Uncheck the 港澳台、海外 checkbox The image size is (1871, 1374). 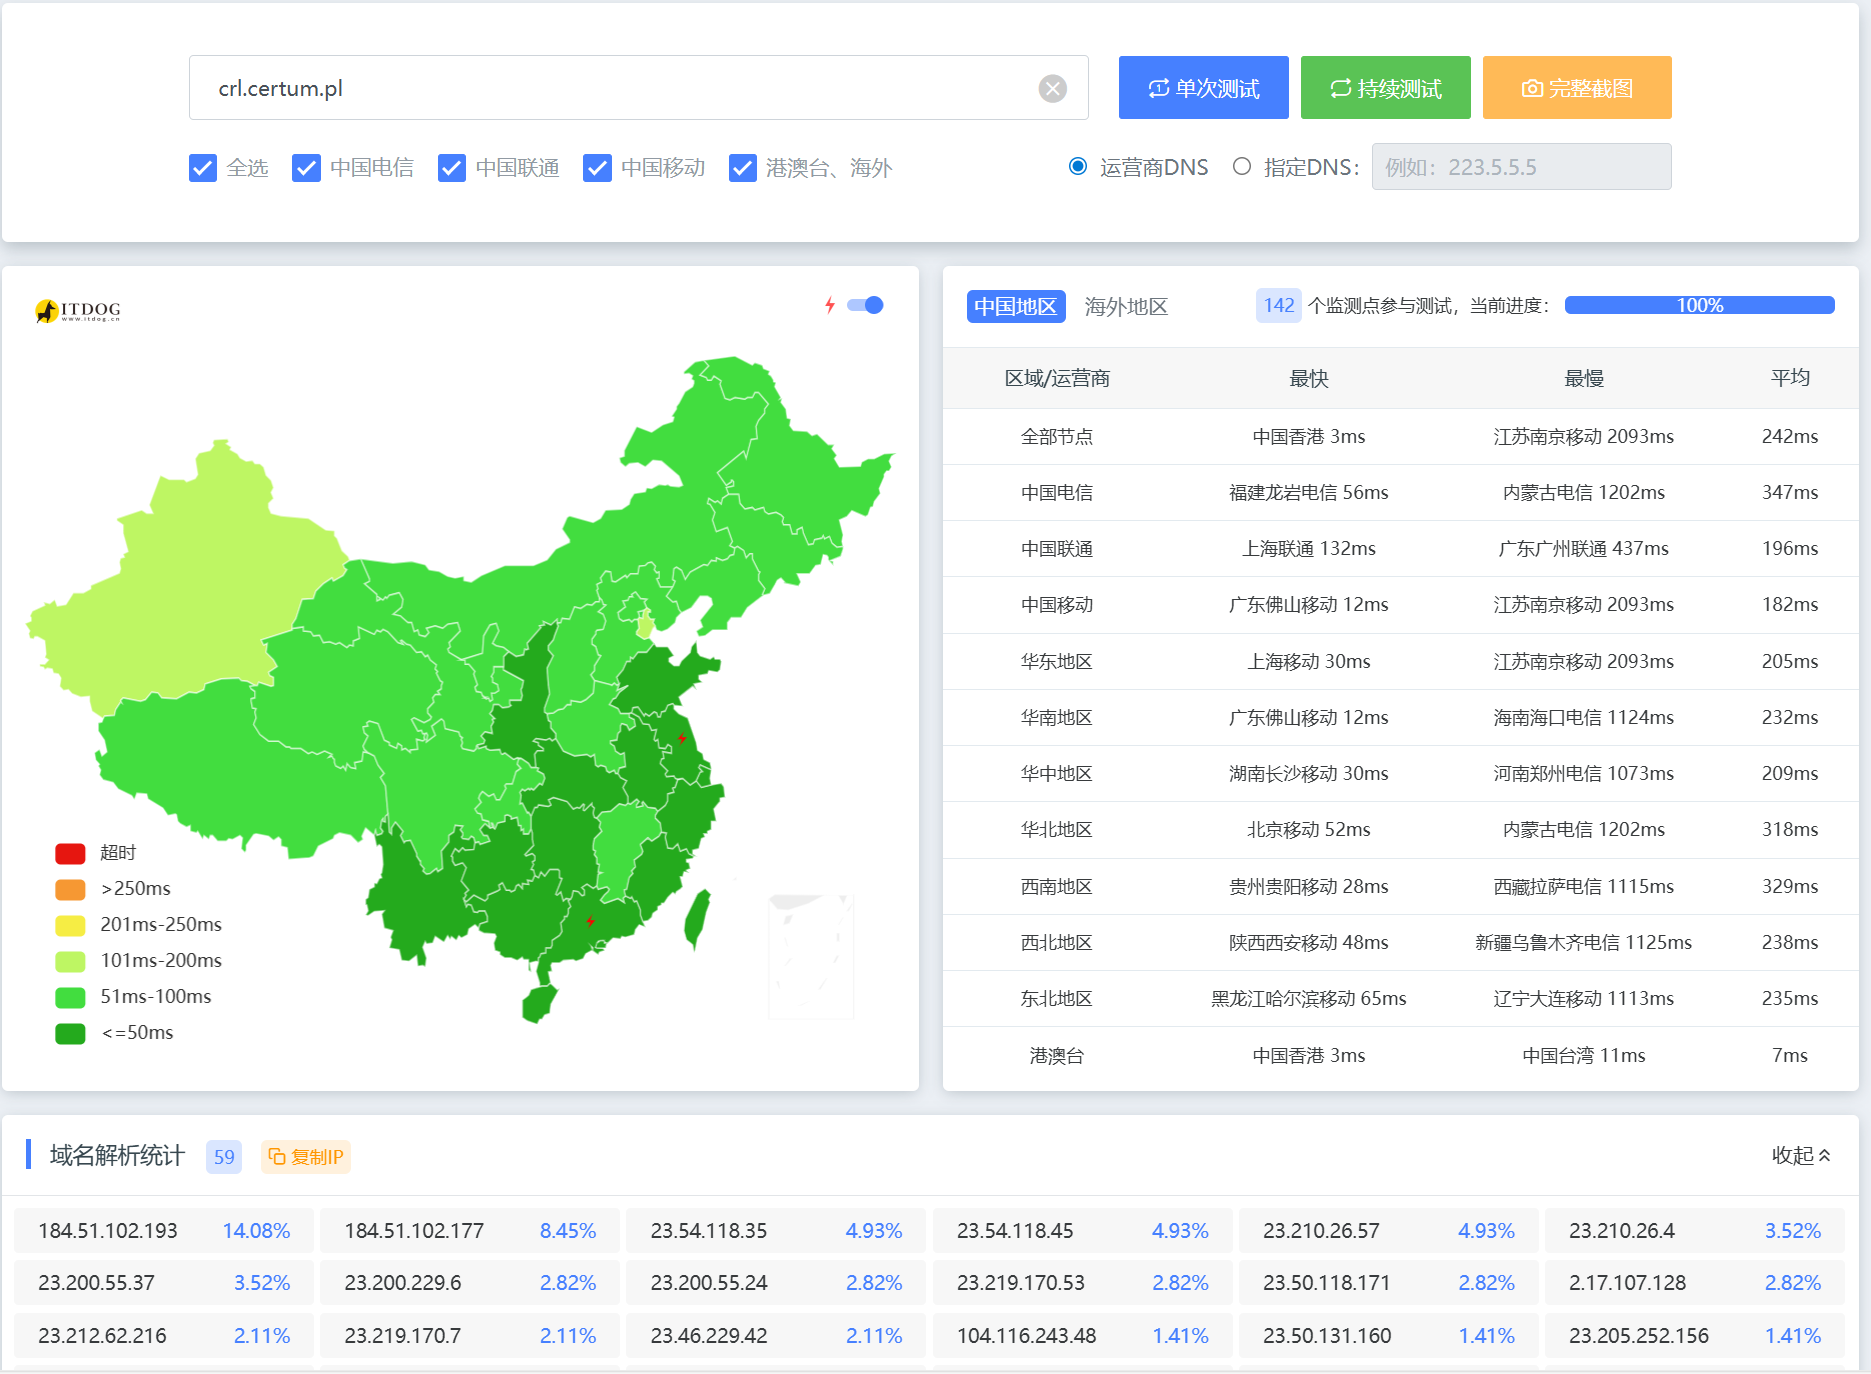[742, 168]
